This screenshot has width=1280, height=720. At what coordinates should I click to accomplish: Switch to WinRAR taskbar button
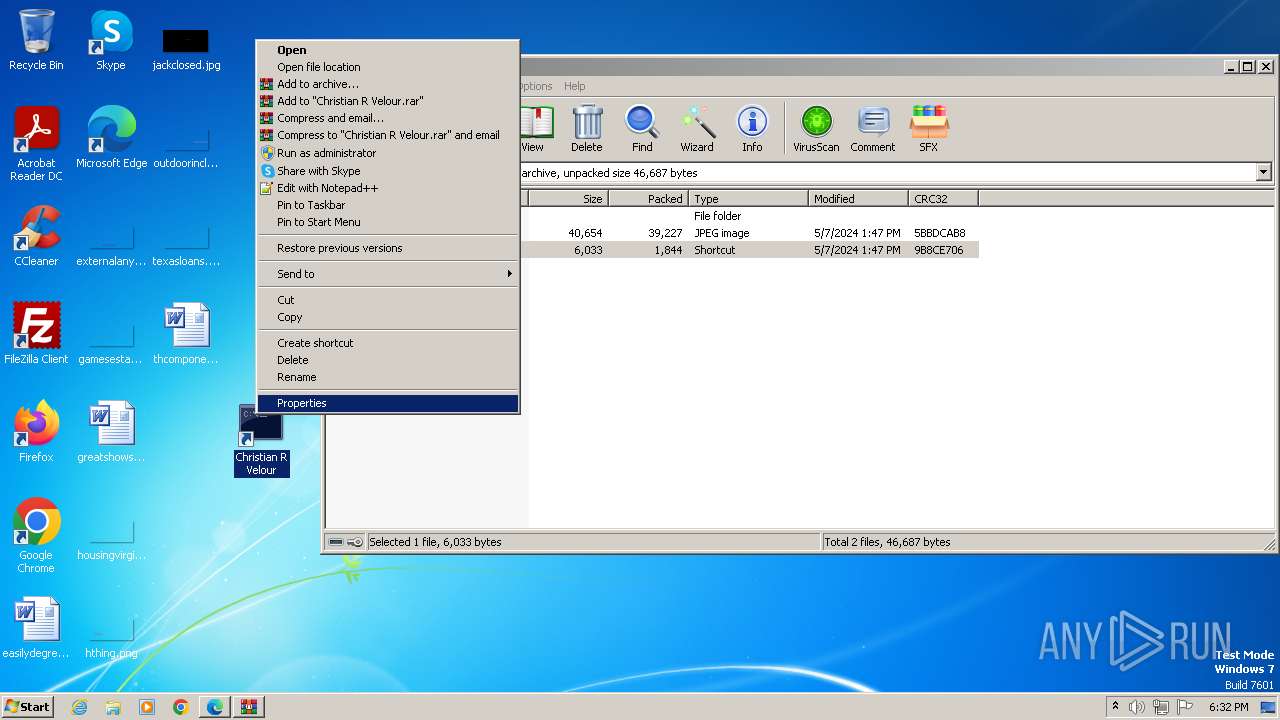(249, 707)
